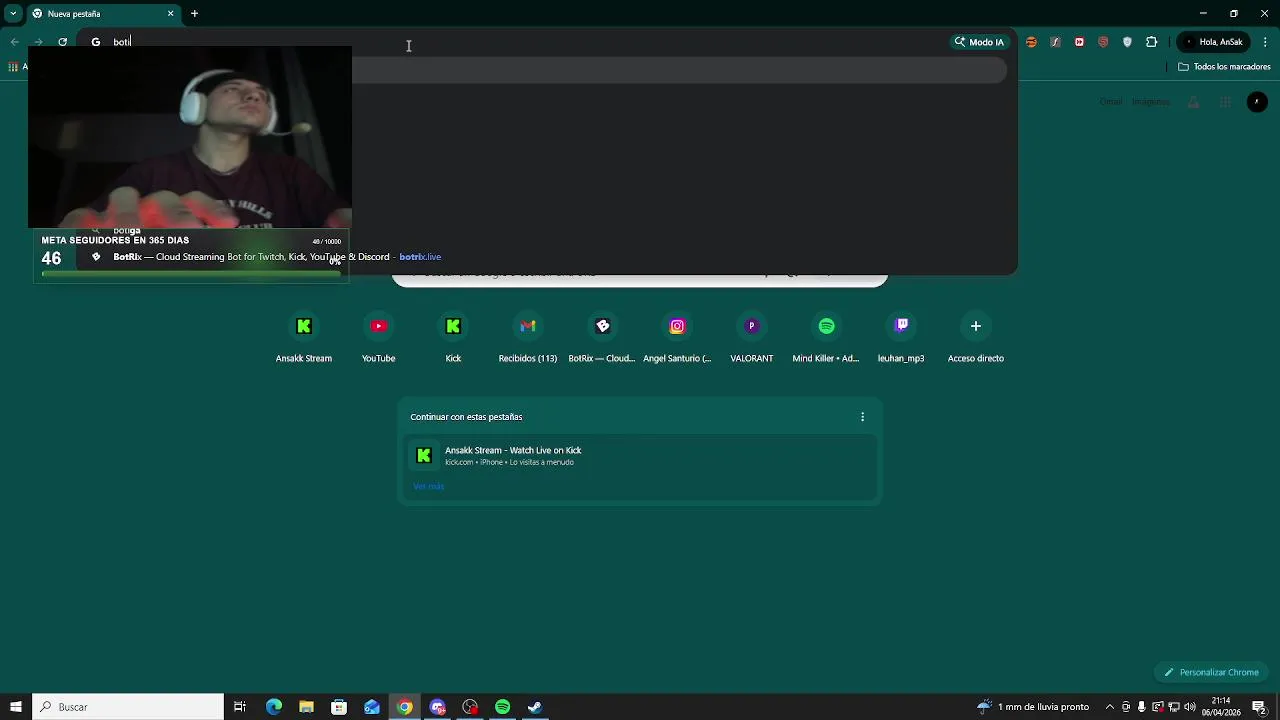Open the Windows Start menu
The image size is (1280, 720).
[x=15, y=707]
